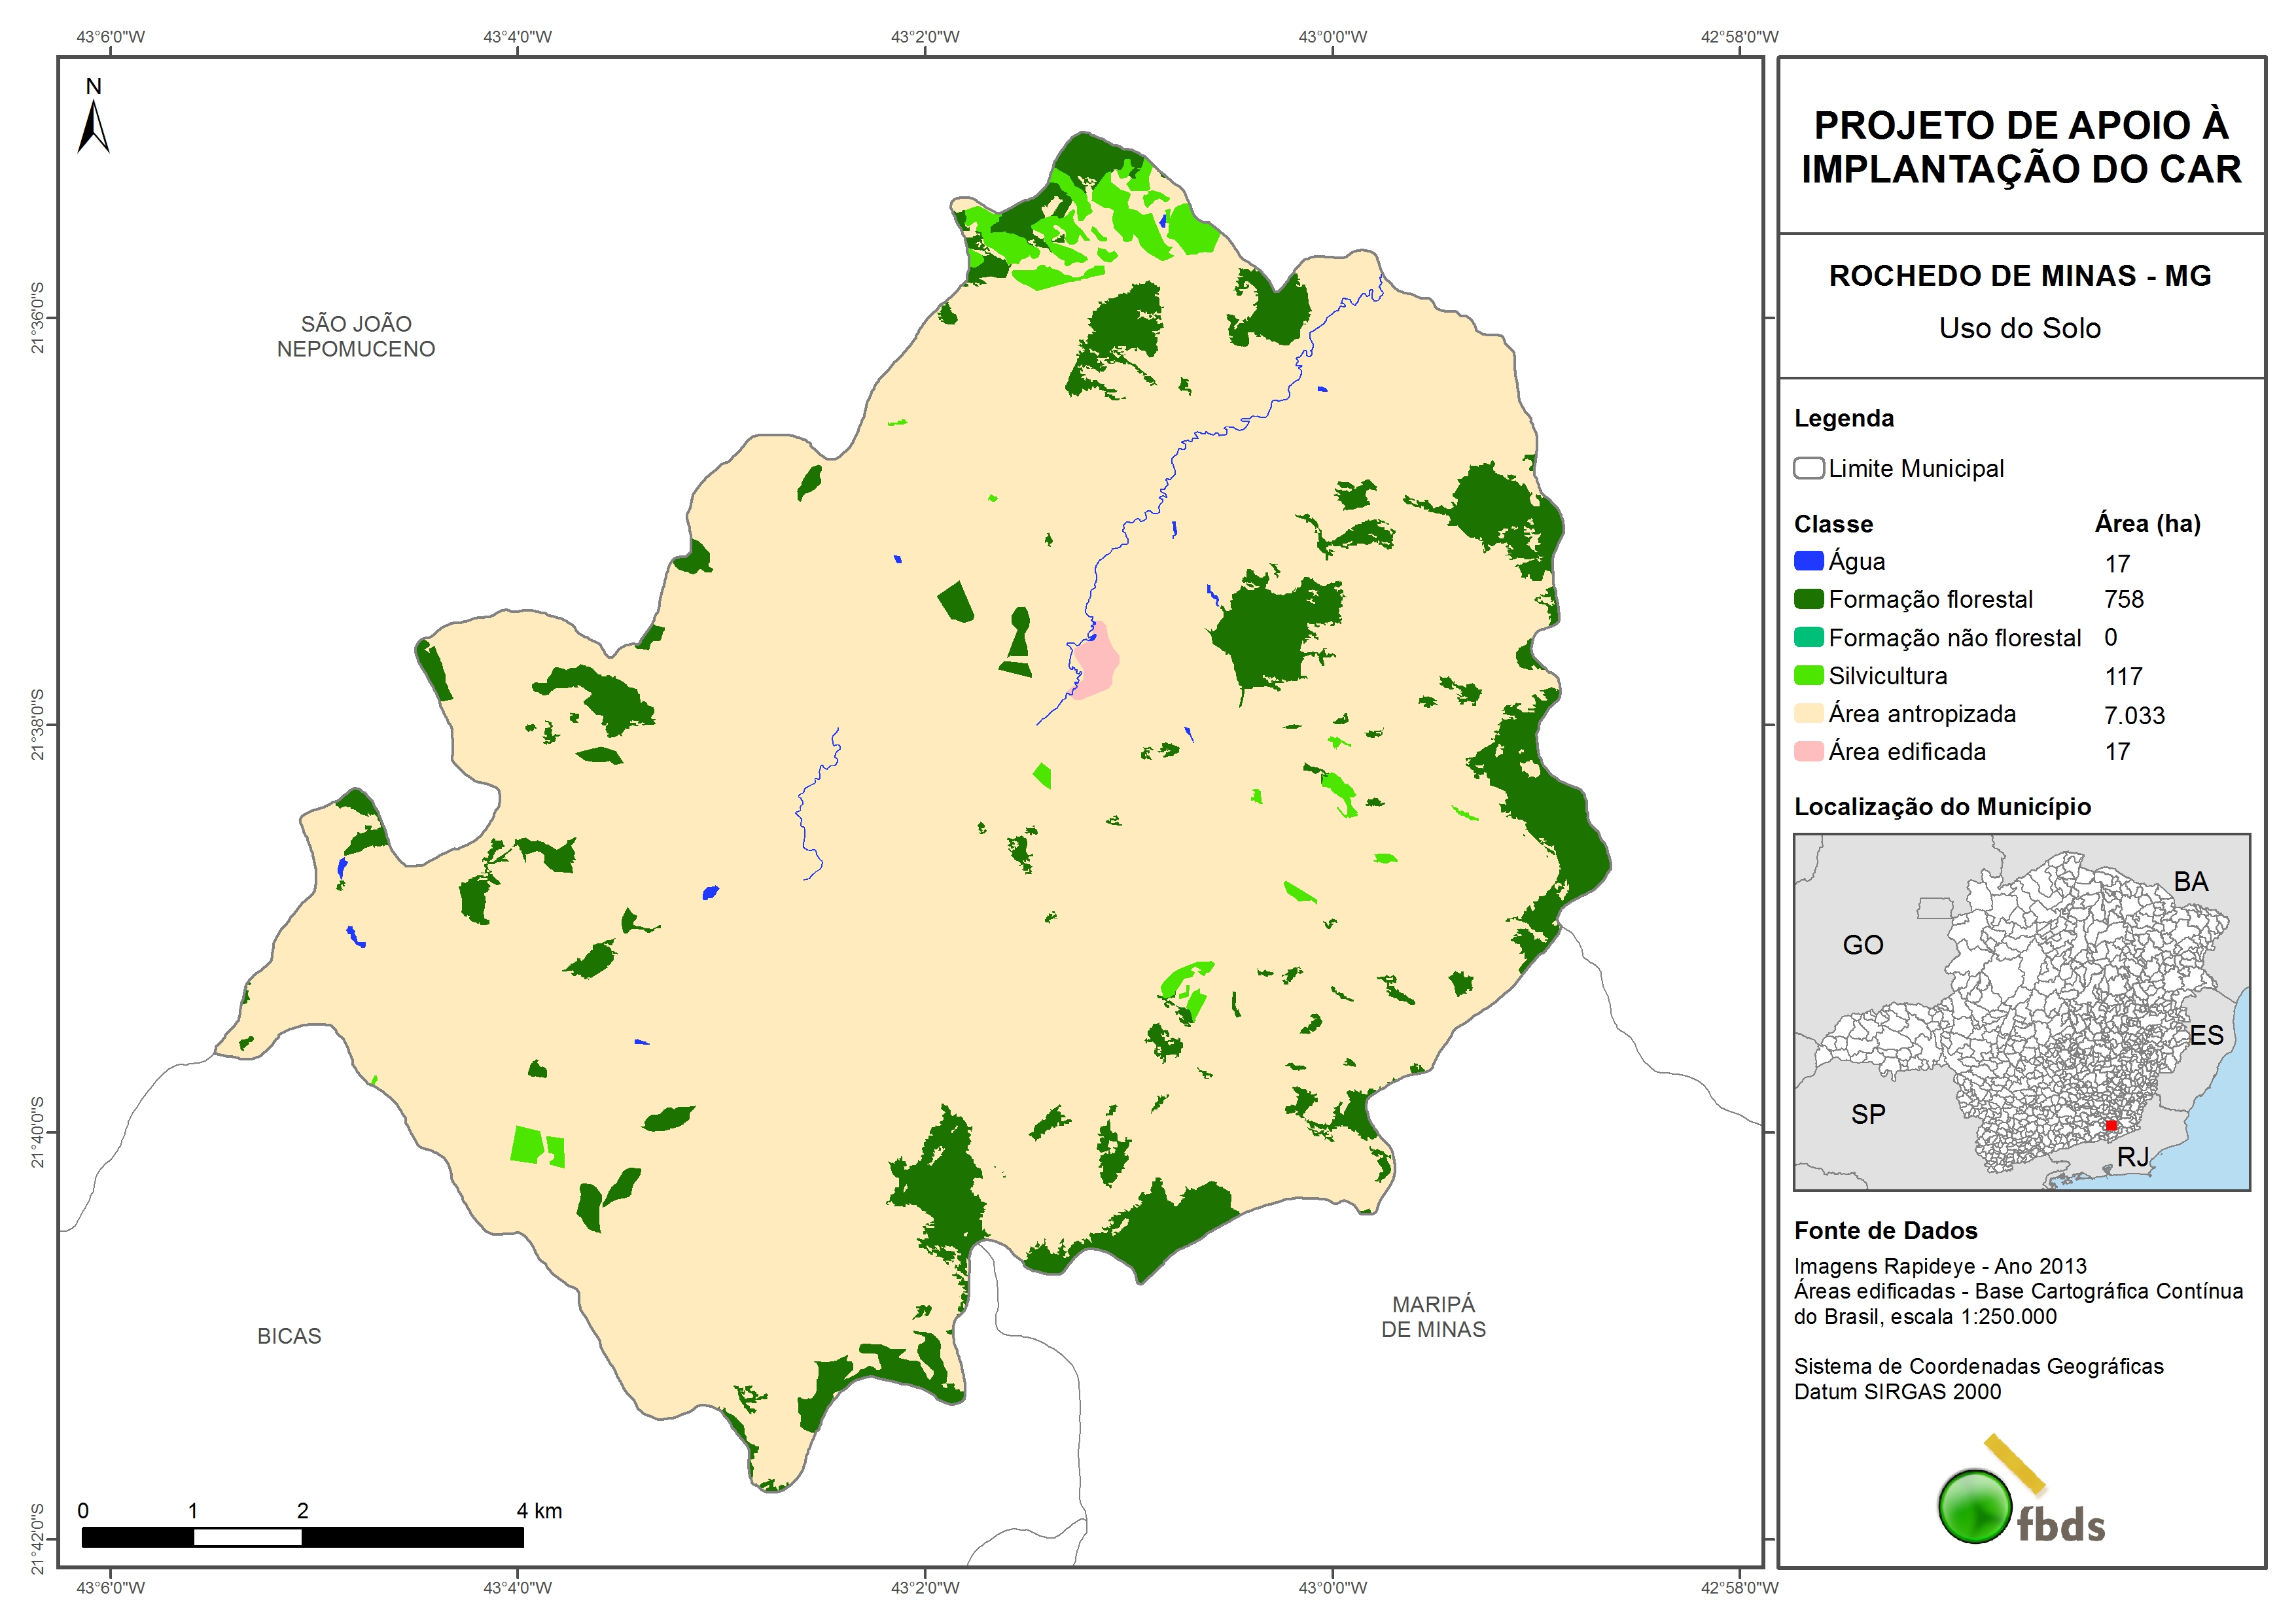
Task: Click the bright green Silvicultura swatch
Action: tap(1808, 675)
